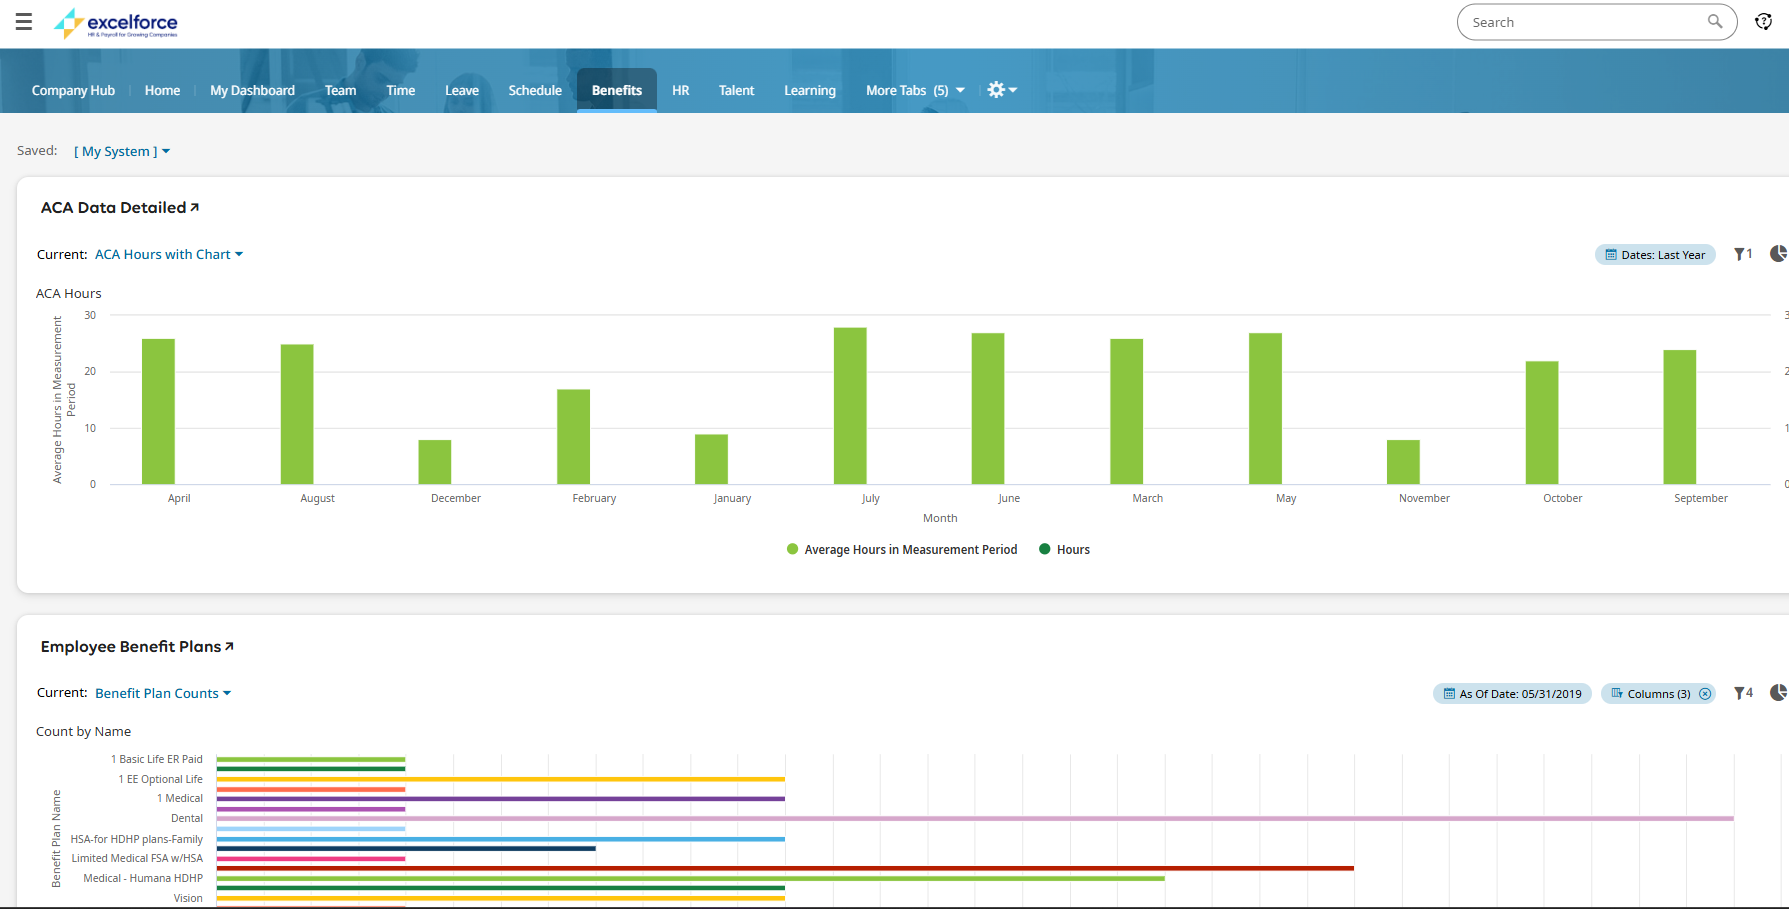Viewport: 1789px width, 909px height.
Task: Click the 'Vision' plan label
Action: [x=188, y=898]
